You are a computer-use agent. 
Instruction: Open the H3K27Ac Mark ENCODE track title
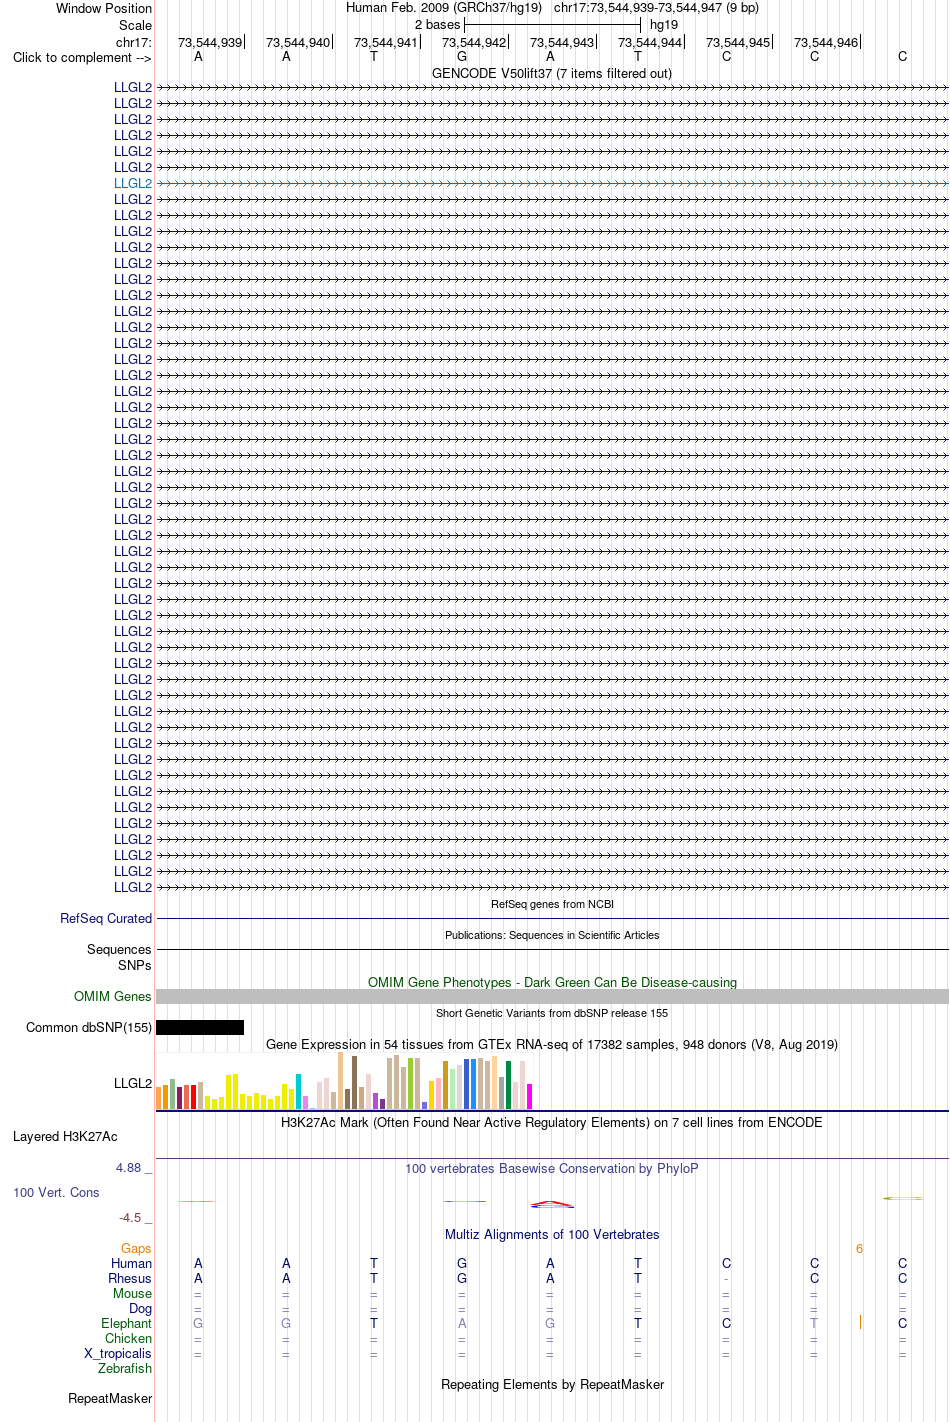point(552,1122)
